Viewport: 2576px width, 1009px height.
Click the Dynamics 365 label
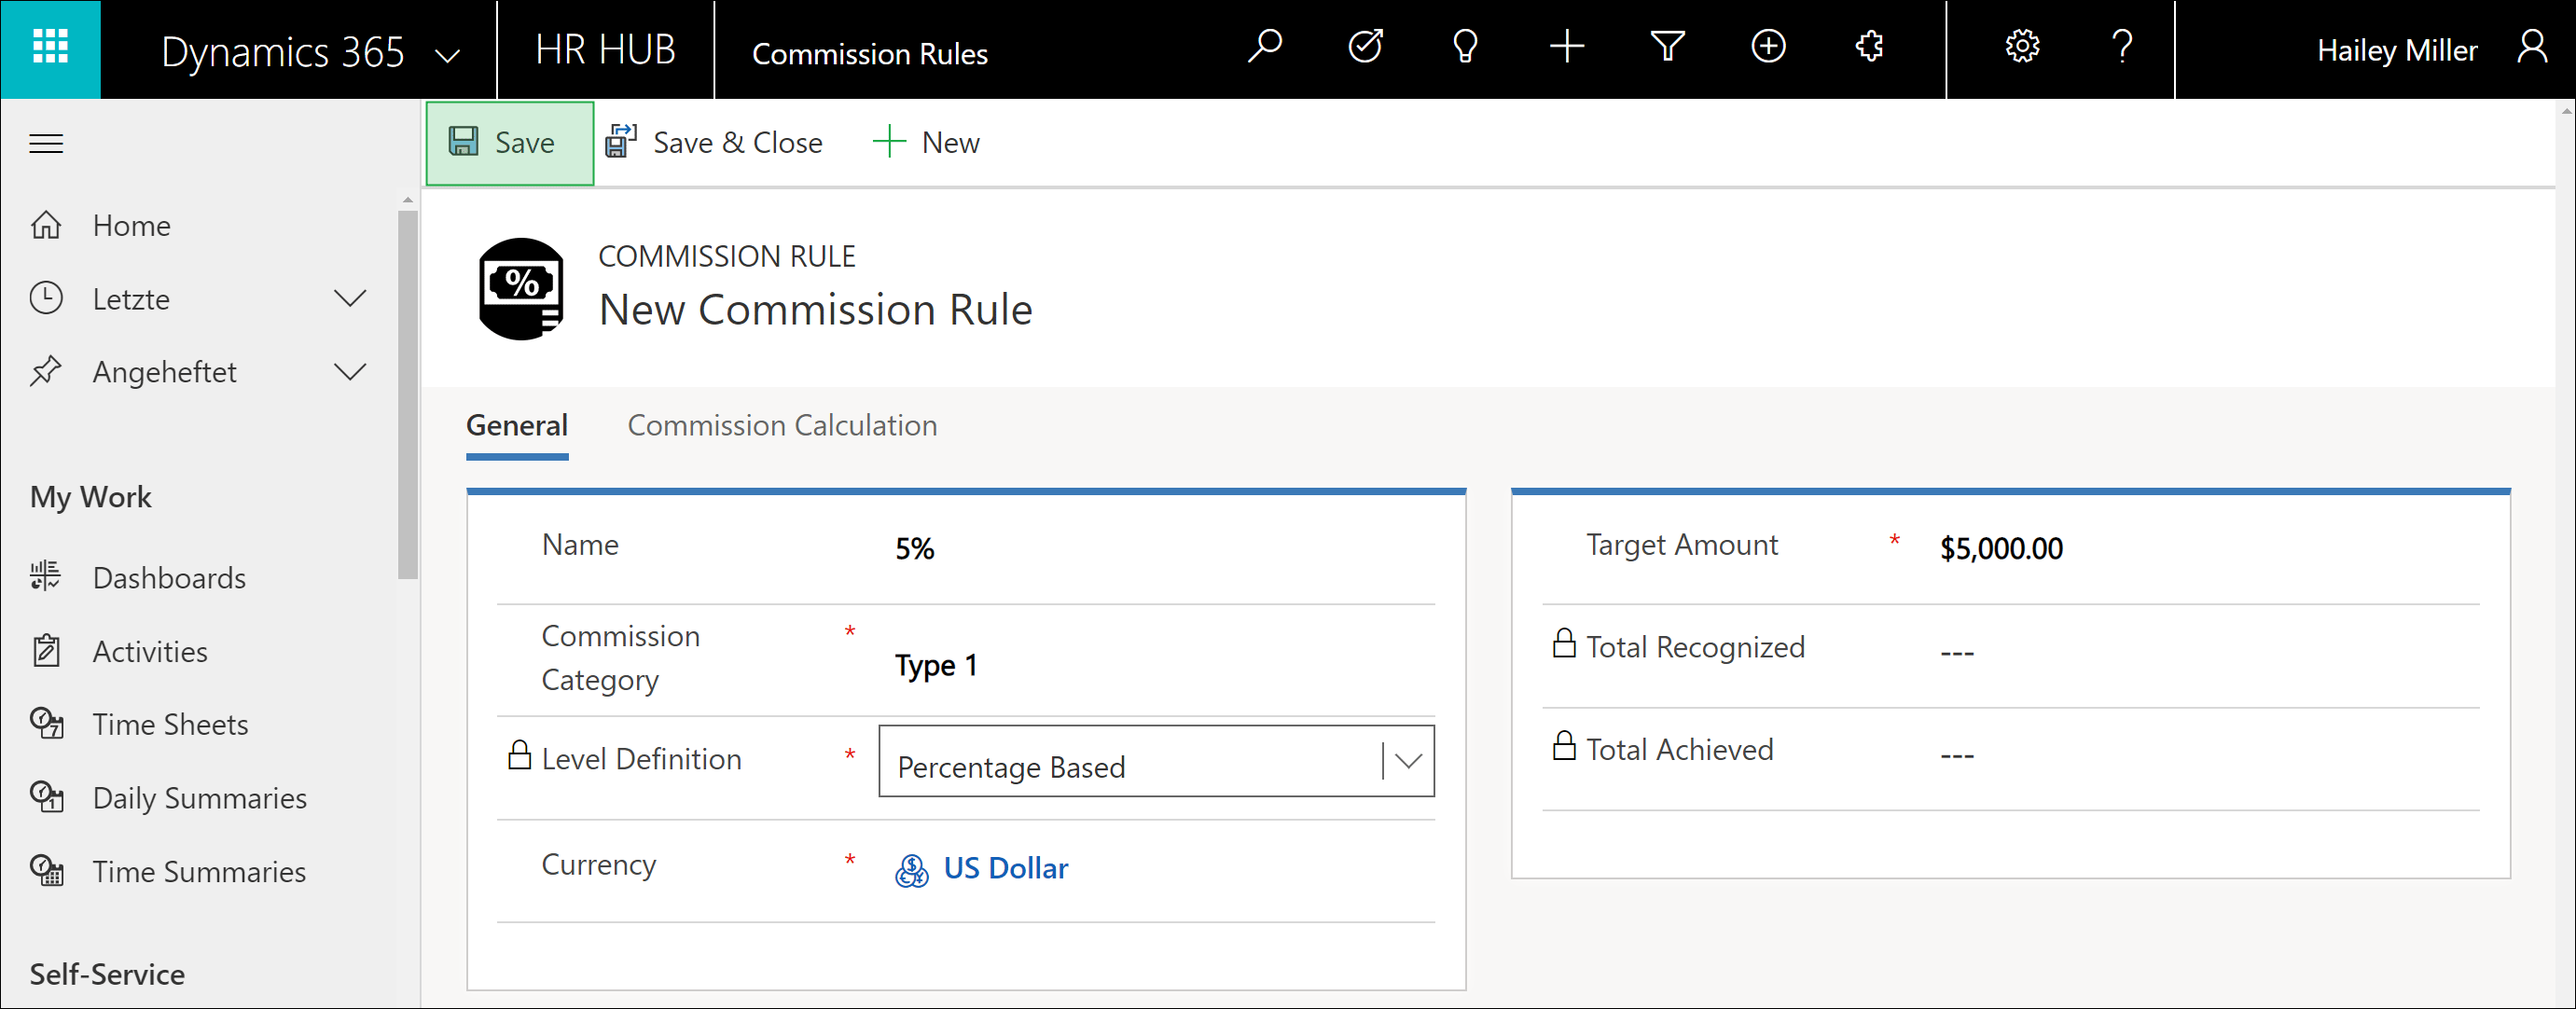point(282,51)
